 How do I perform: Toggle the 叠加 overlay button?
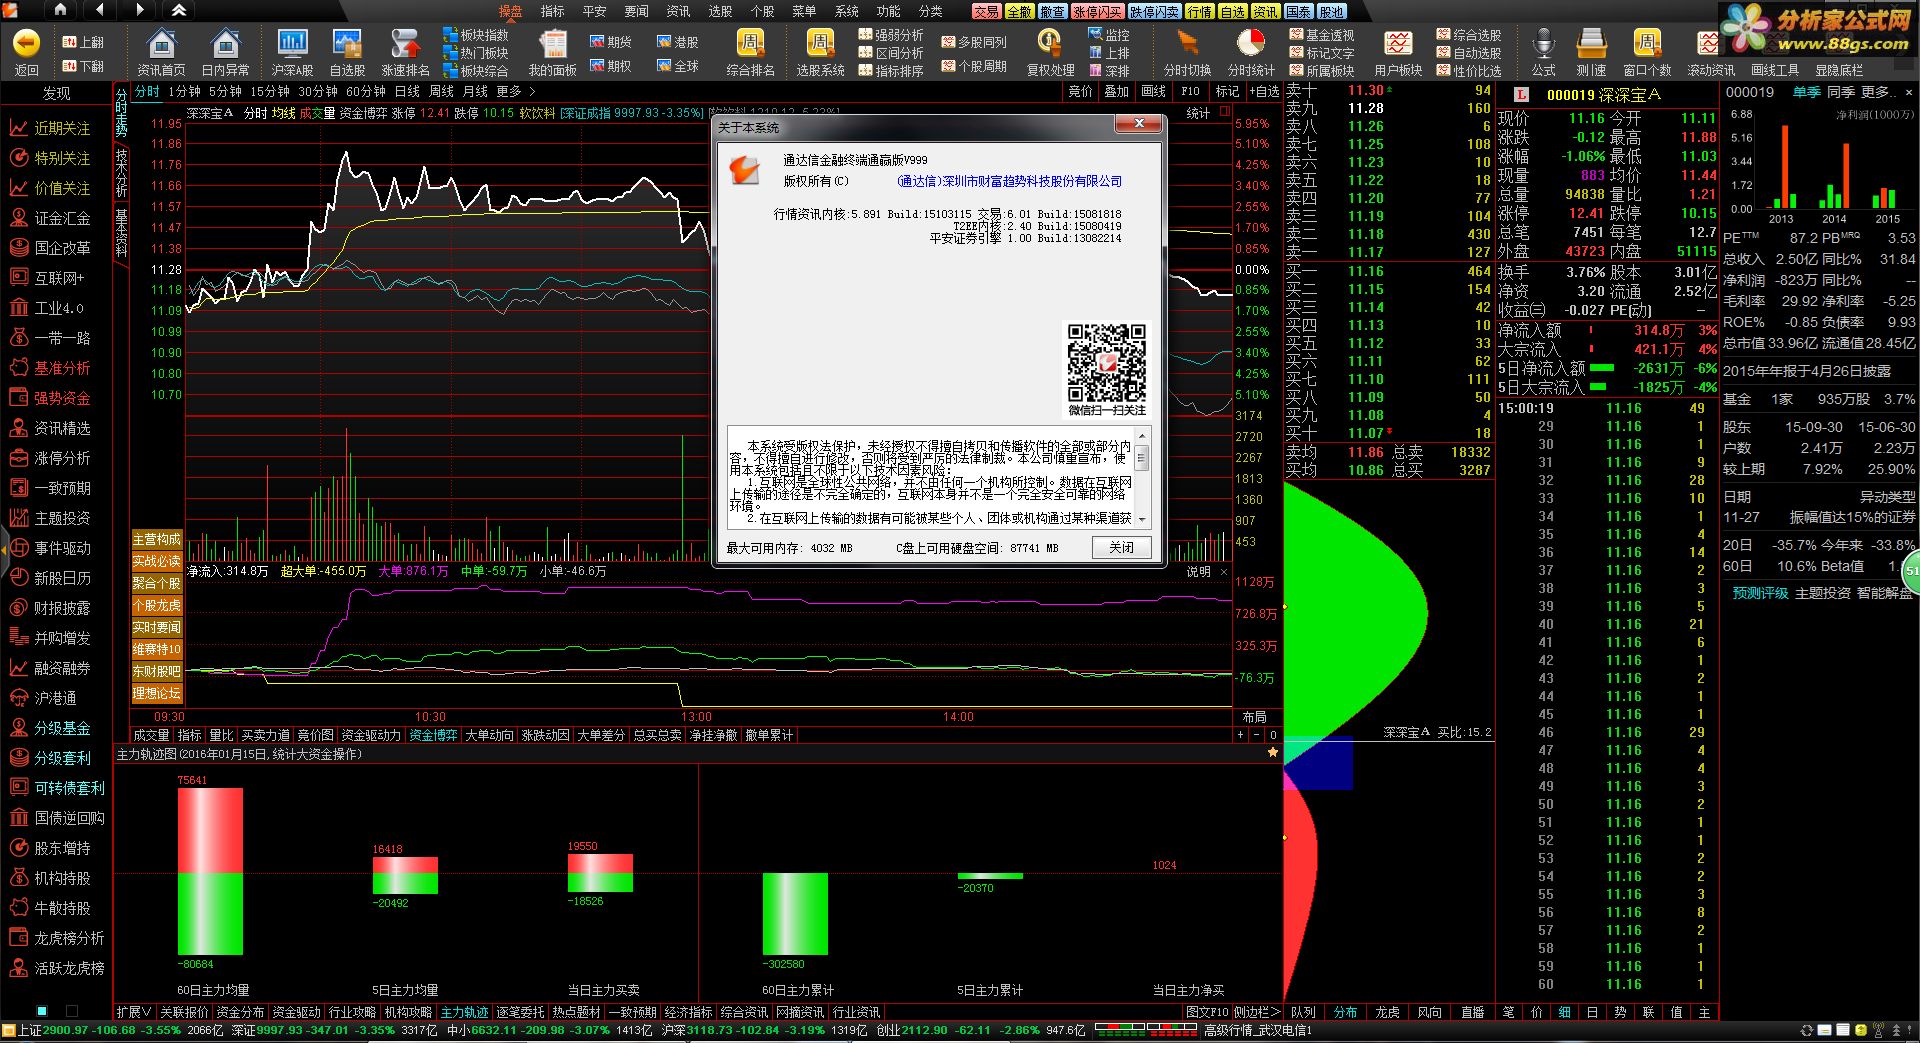1116,91
